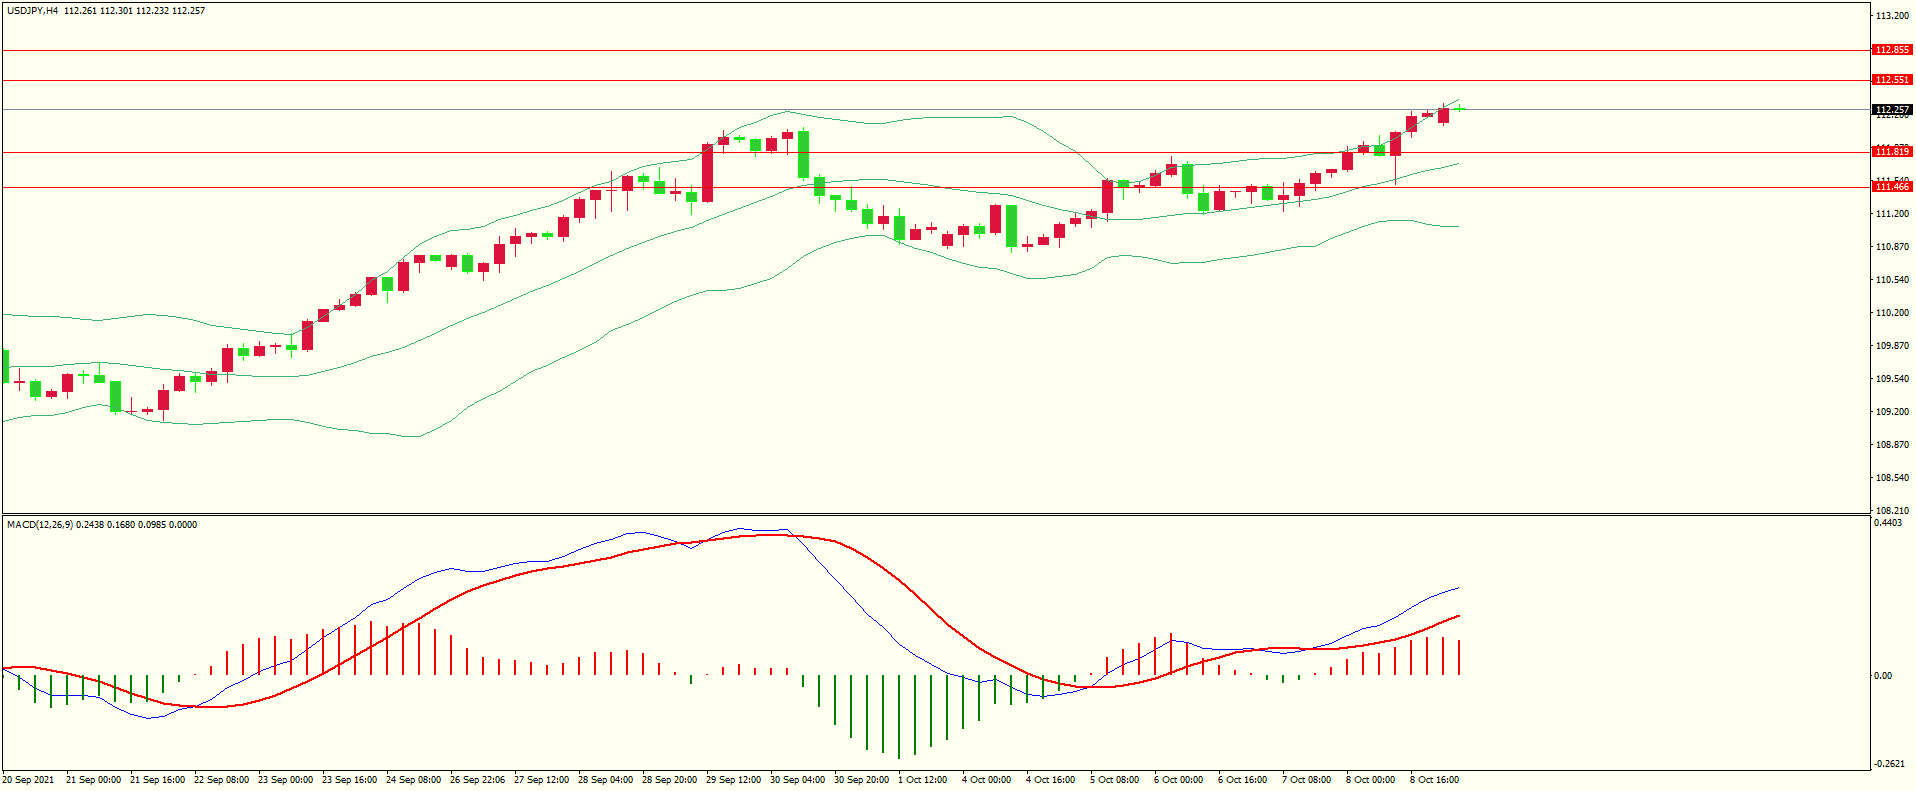Select the MACD(12,26,9) indicator label
Image resolution: width=1916 pixels, height=791 pixels.
tap(38, 525)
